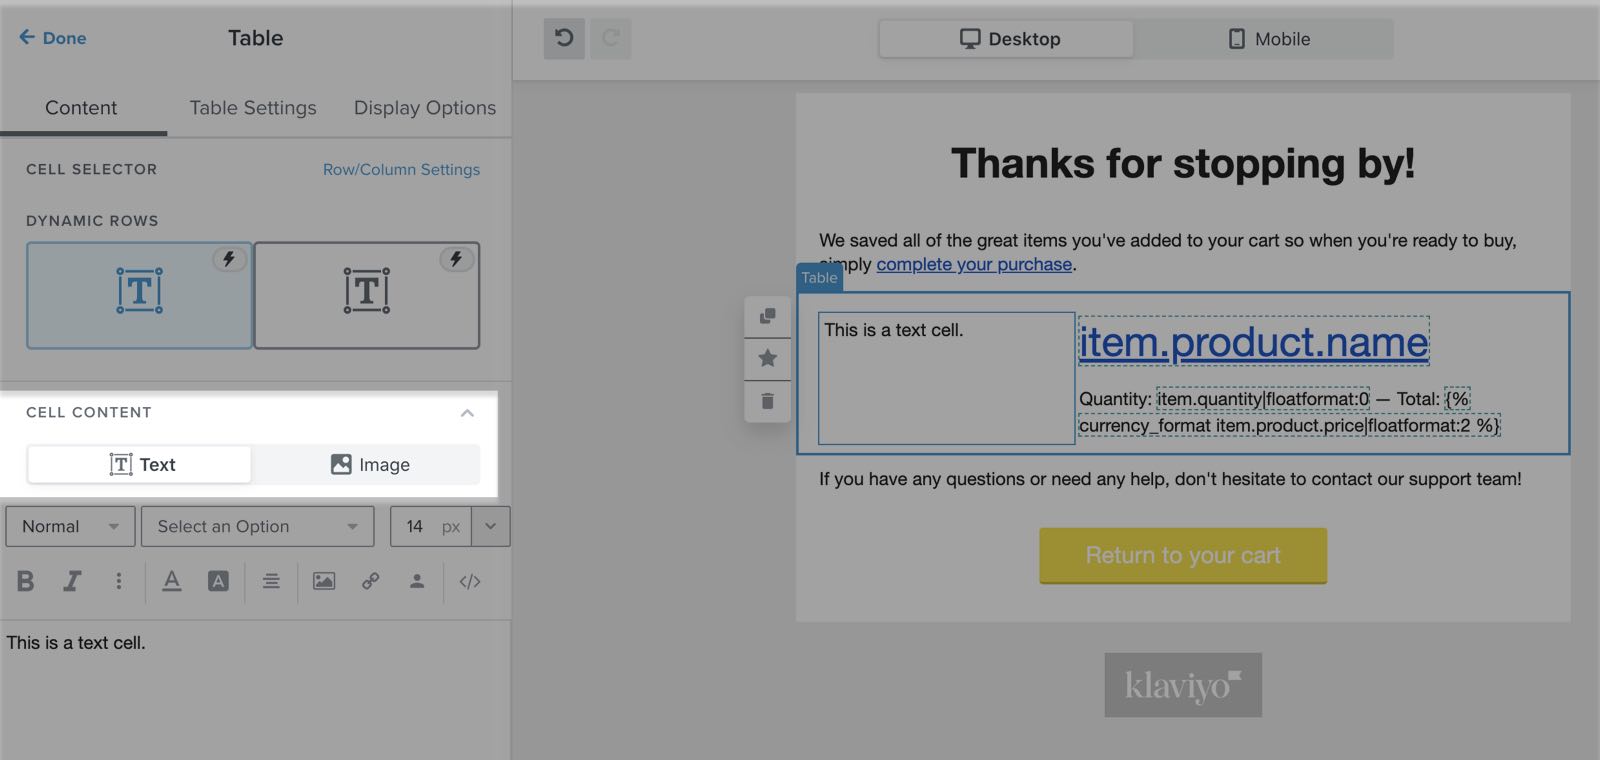Delete the Table block
The width and height of the screenshot is (1600, 760).
tap(767, 401)
